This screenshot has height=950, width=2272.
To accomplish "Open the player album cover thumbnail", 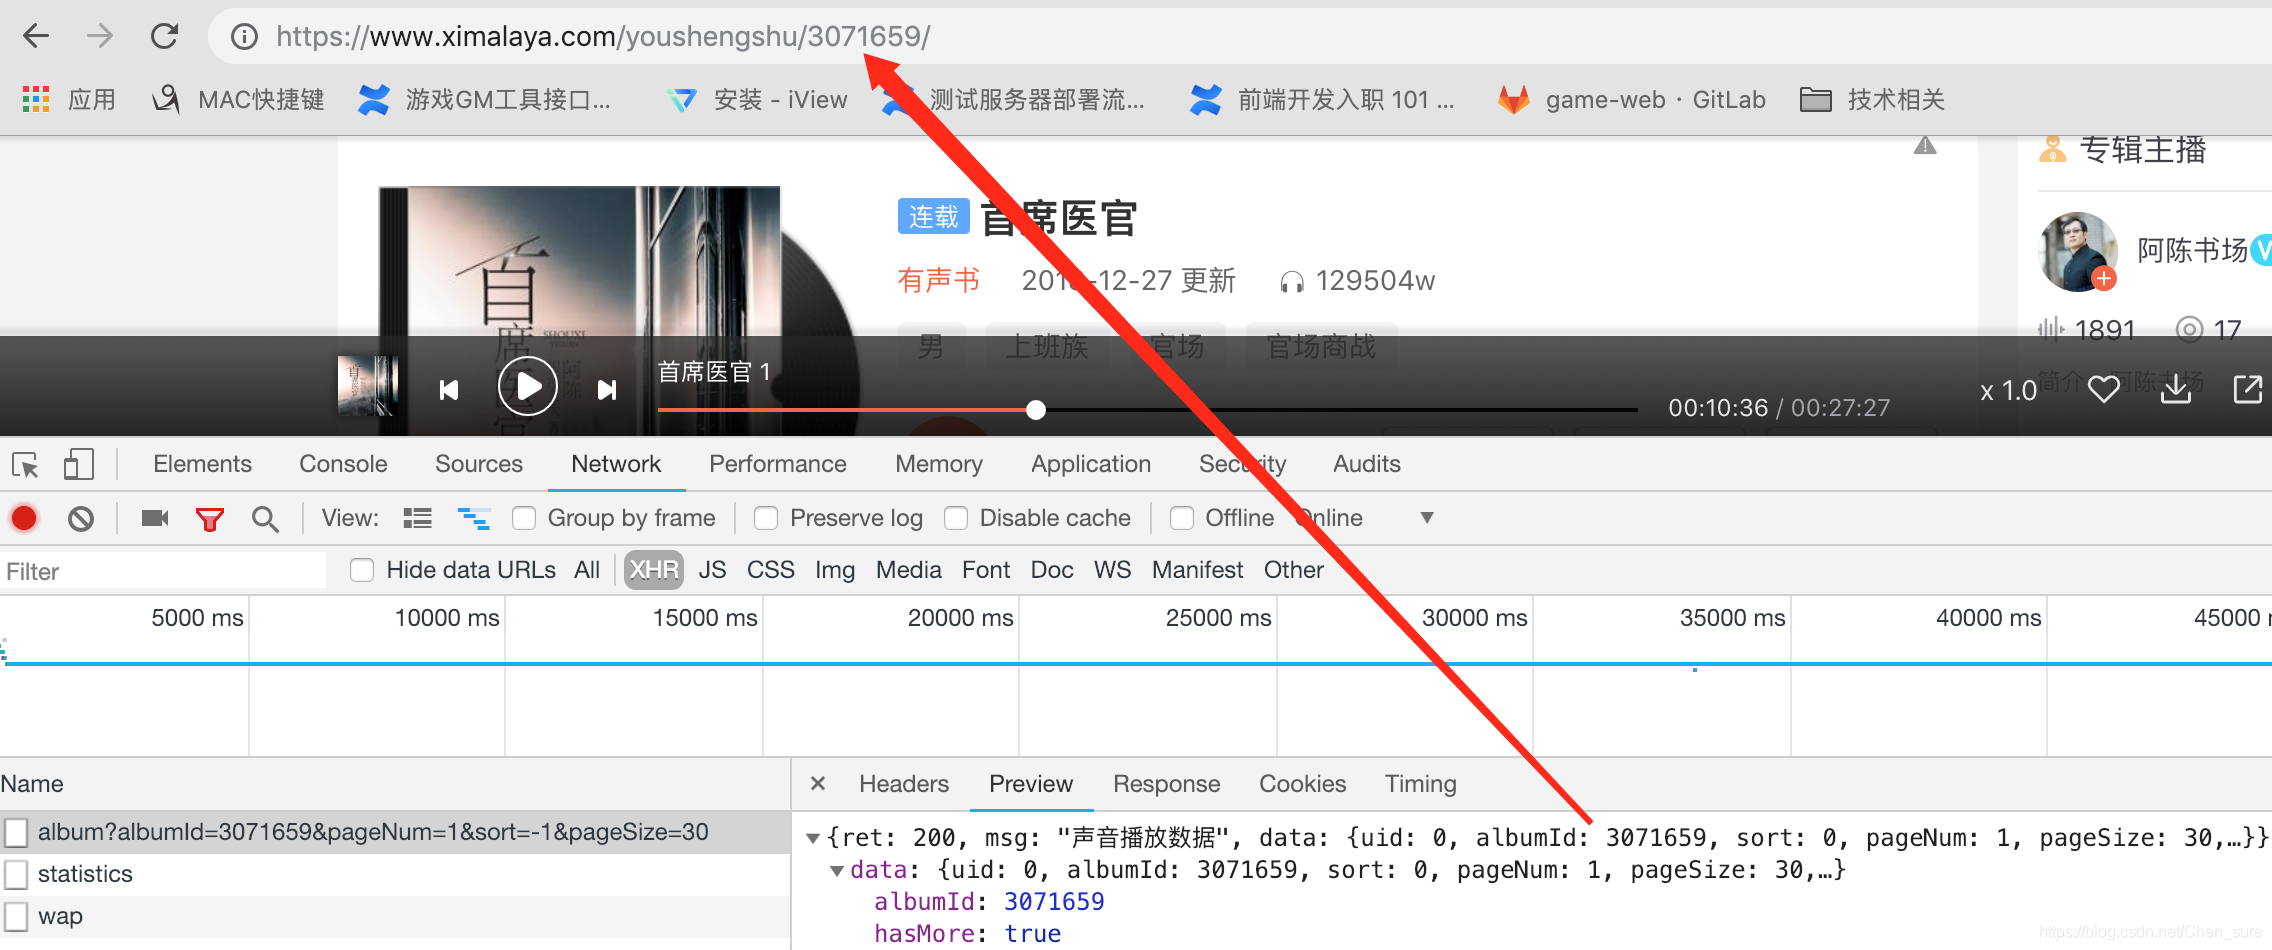I will (x=368, y=386).
